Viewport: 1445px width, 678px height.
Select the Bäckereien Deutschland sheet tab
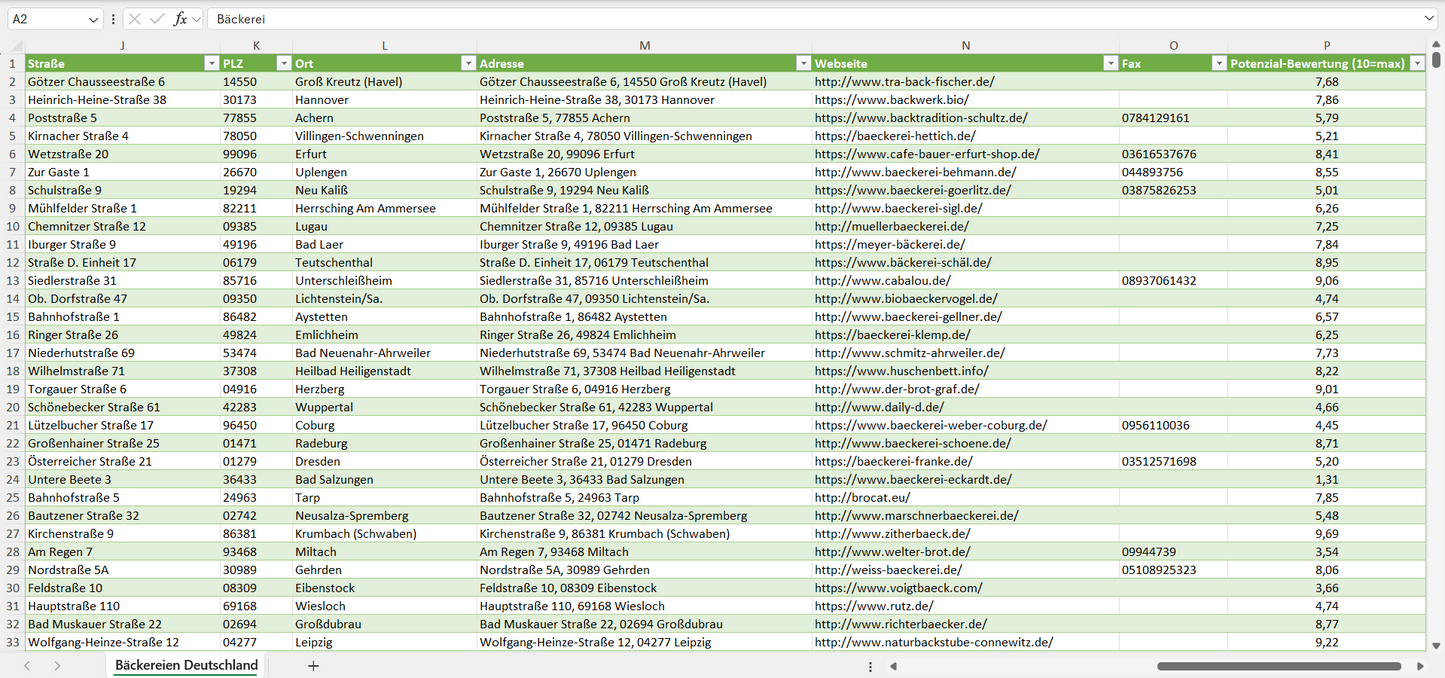click(x=186, y=665)
